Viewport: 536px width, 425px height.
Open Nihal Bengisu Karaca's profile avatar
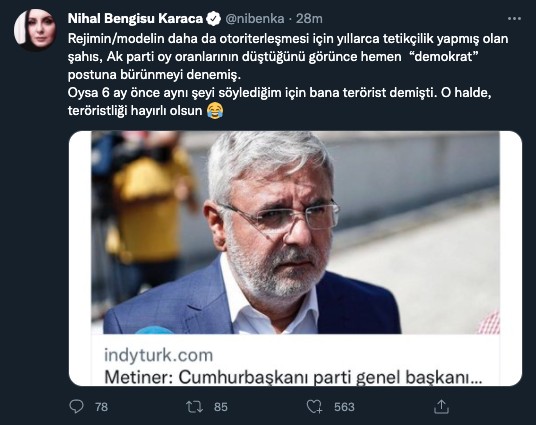coord(35,30)
